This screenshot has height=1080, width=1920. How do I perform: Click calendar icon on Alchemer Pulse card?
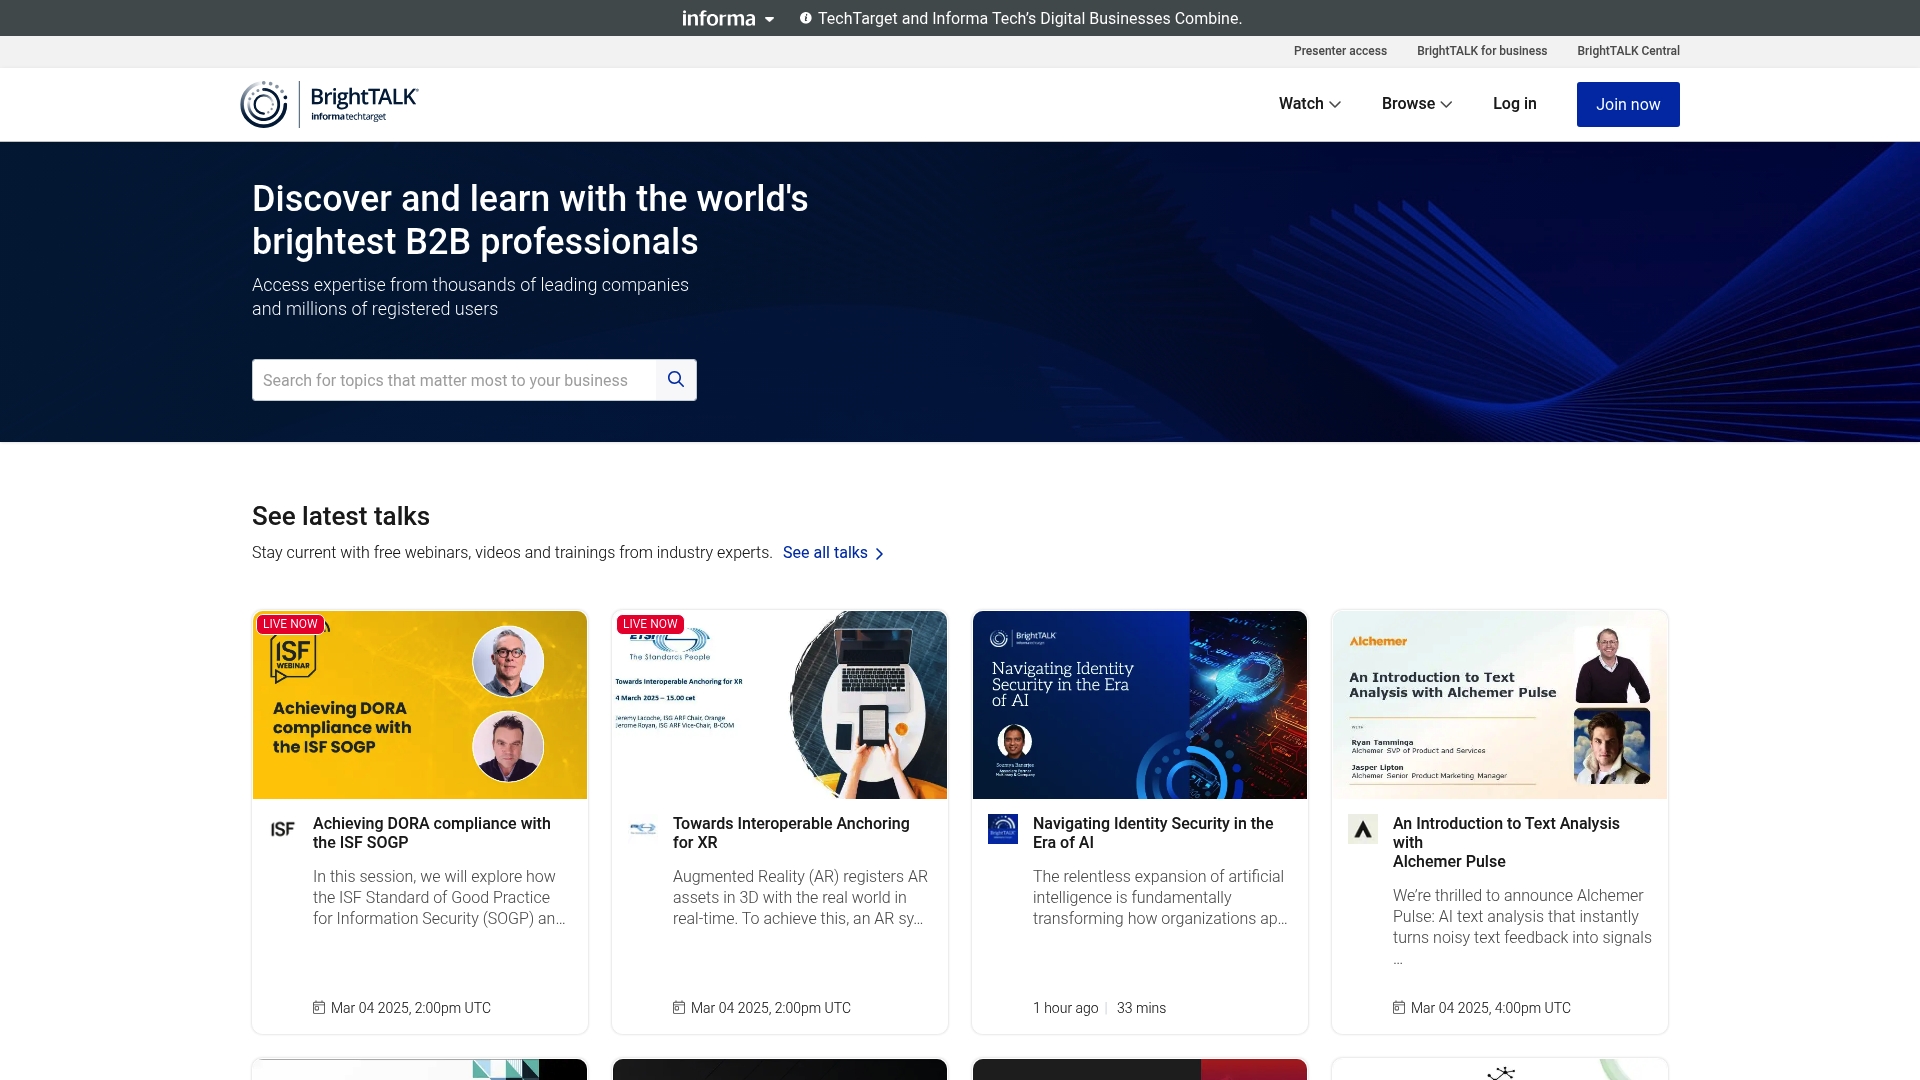pos(1399,1007)
